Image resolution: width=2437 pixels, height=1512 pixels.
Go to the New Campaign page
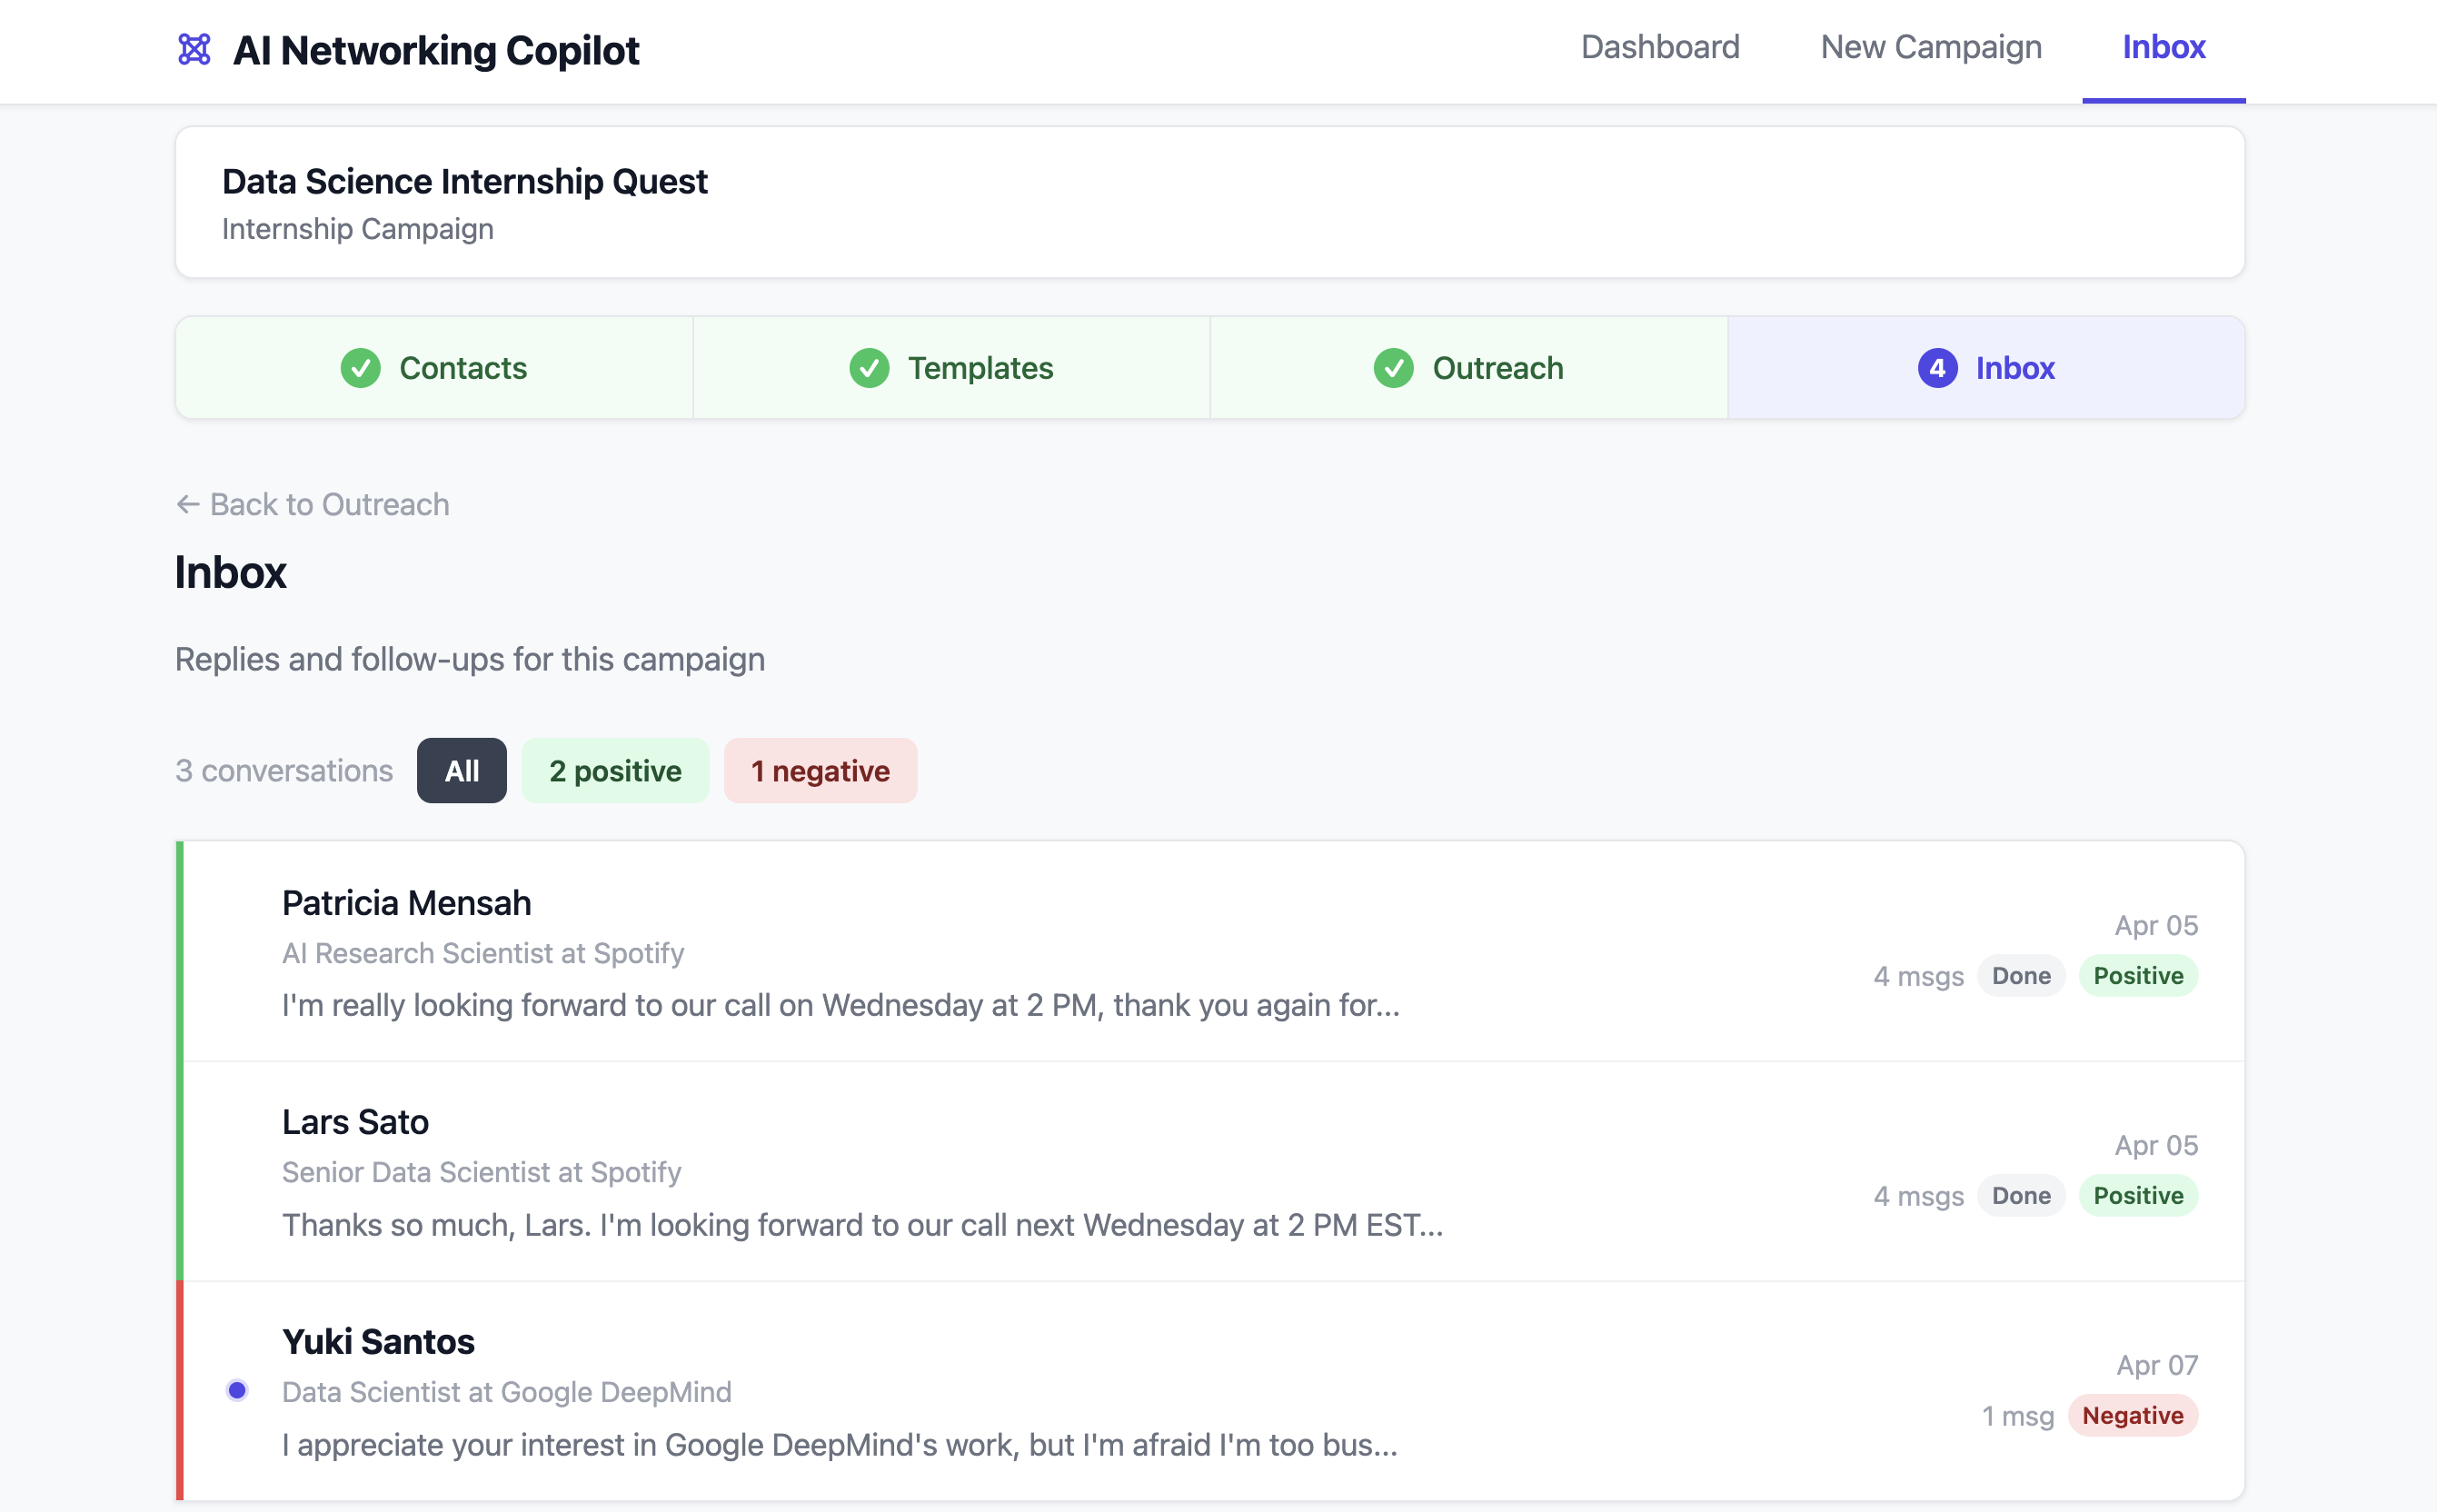[1930, 47]
